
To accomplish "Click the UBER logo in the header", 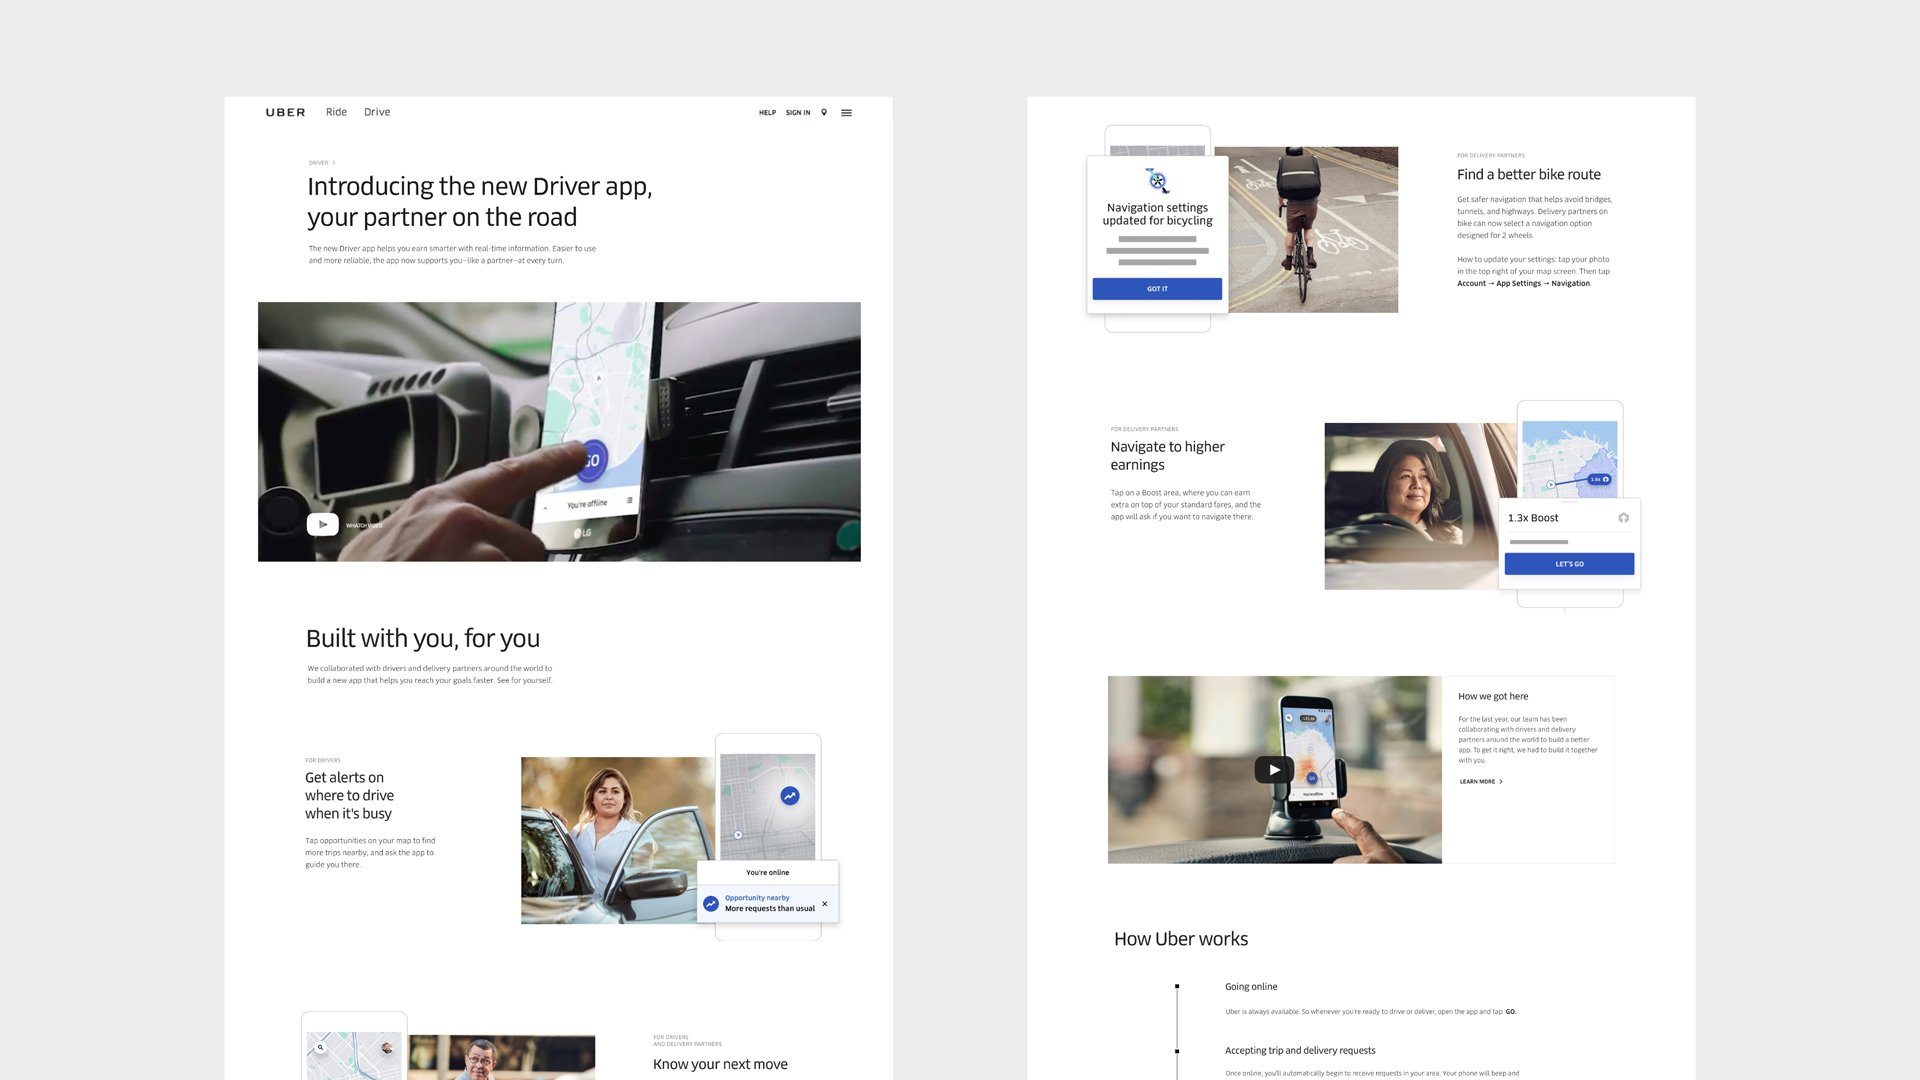I will (285, 113).
